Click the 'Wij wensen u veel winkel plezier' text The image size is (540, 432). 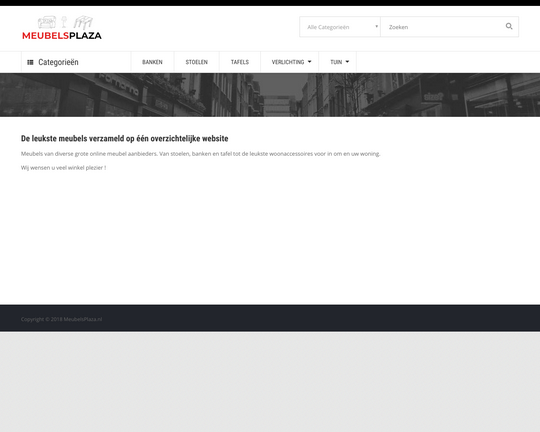(x=63, y=168)
